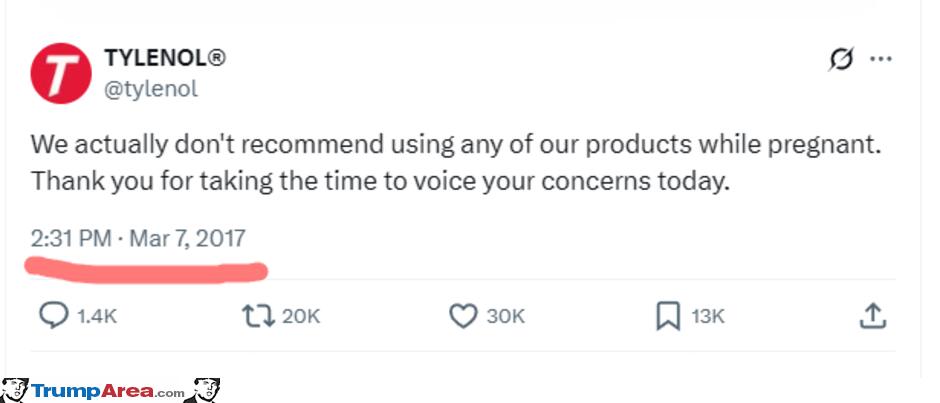Image resolution: width=940 pixels, height=403 pixels.
Task: Click the Tylenol profile avatar
Action: click(x=63, y=74)
